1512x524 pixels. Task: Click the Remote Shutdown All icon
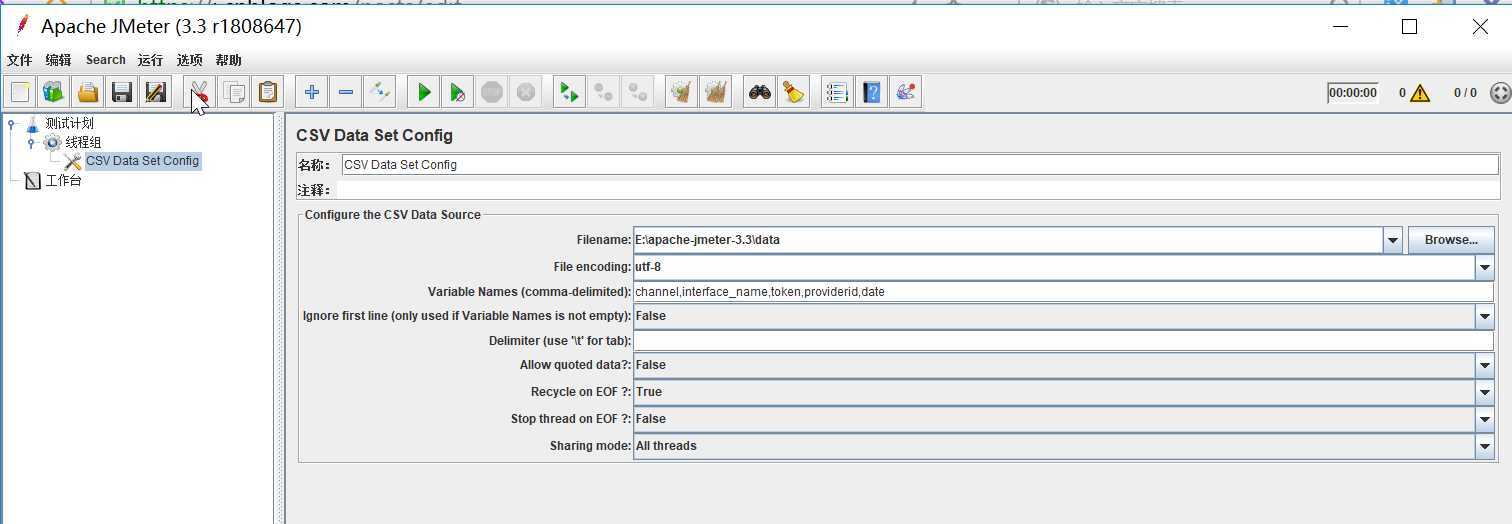pos(637,92)
